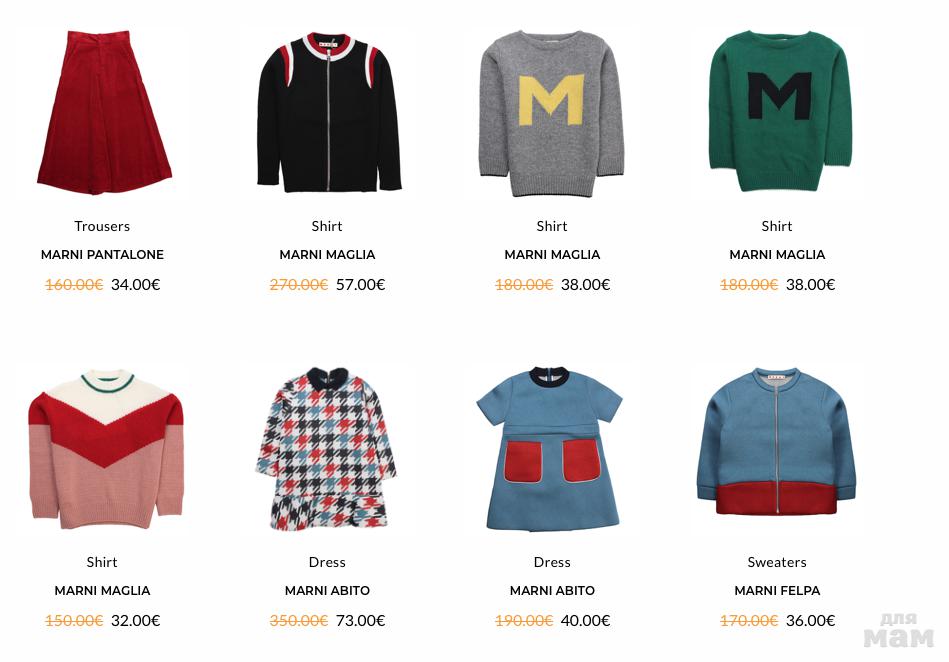Open the houndstooth patterned dress photo

coord(326,449)
